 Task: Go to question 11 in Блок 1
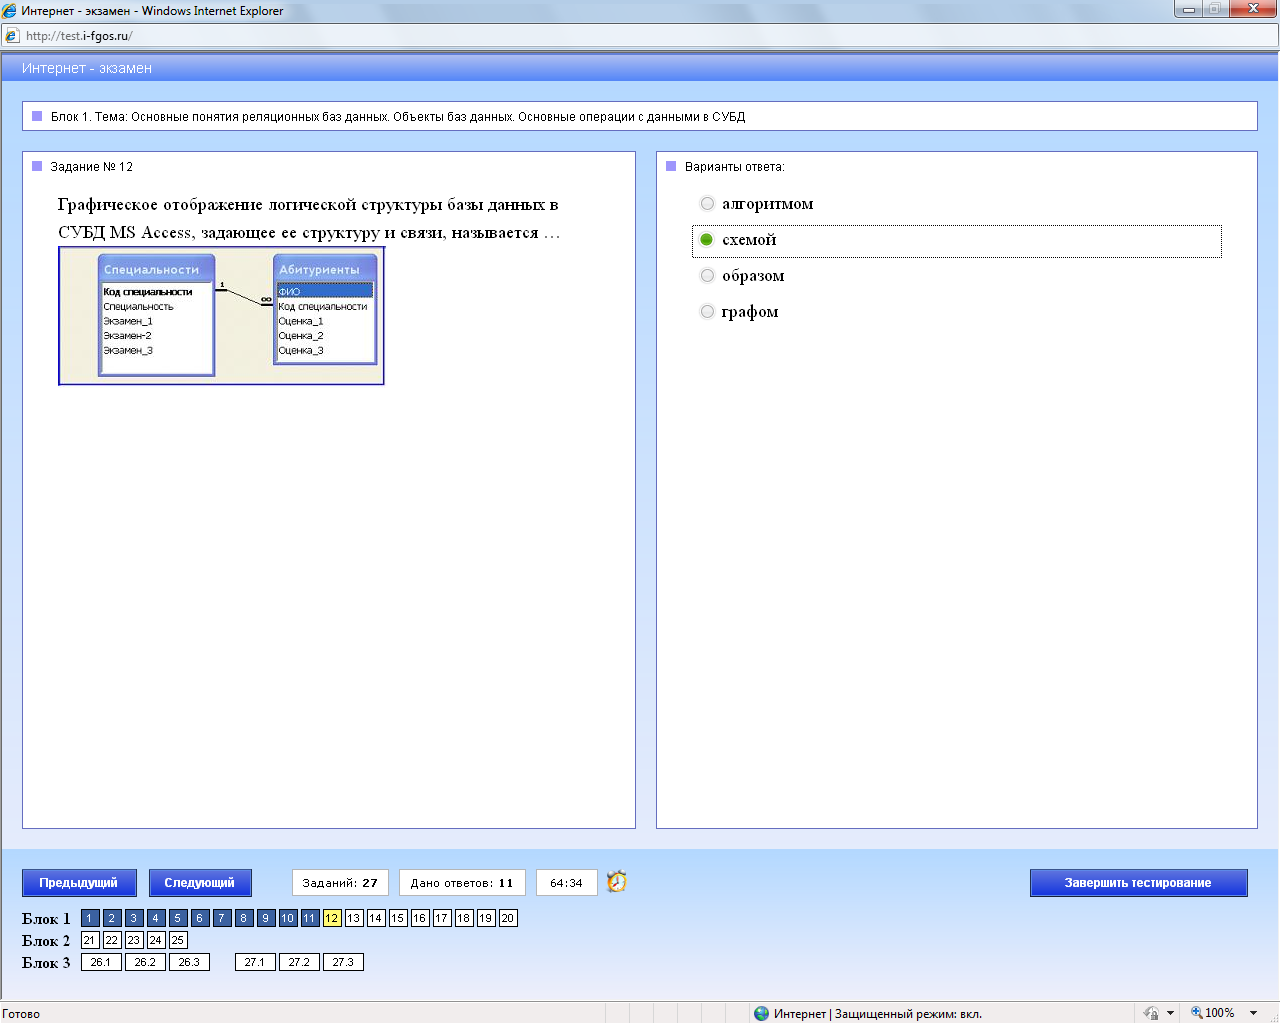[x=310, y=918]
